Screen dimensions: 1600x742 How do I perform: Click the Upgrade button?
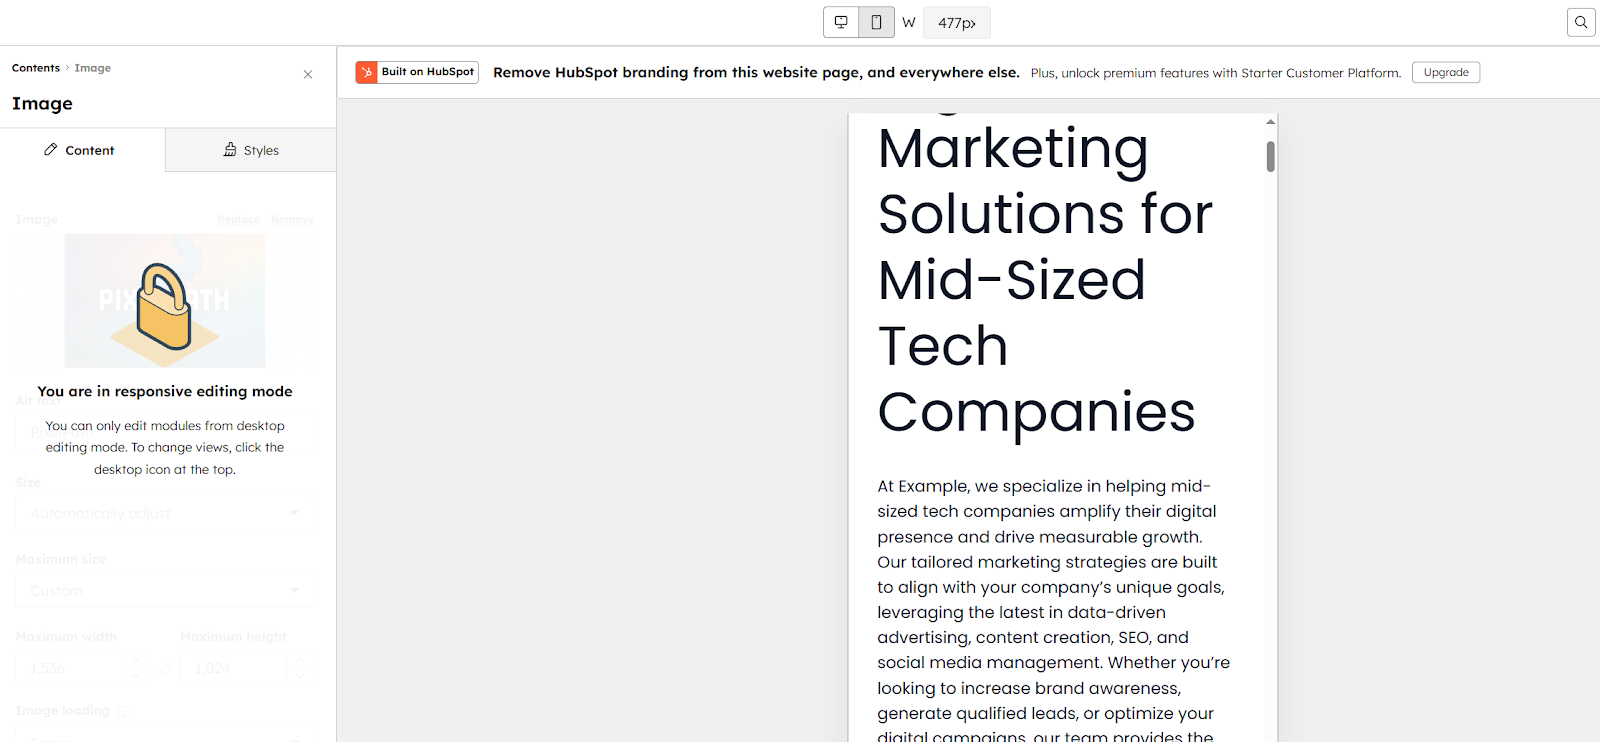[1446, 72]
